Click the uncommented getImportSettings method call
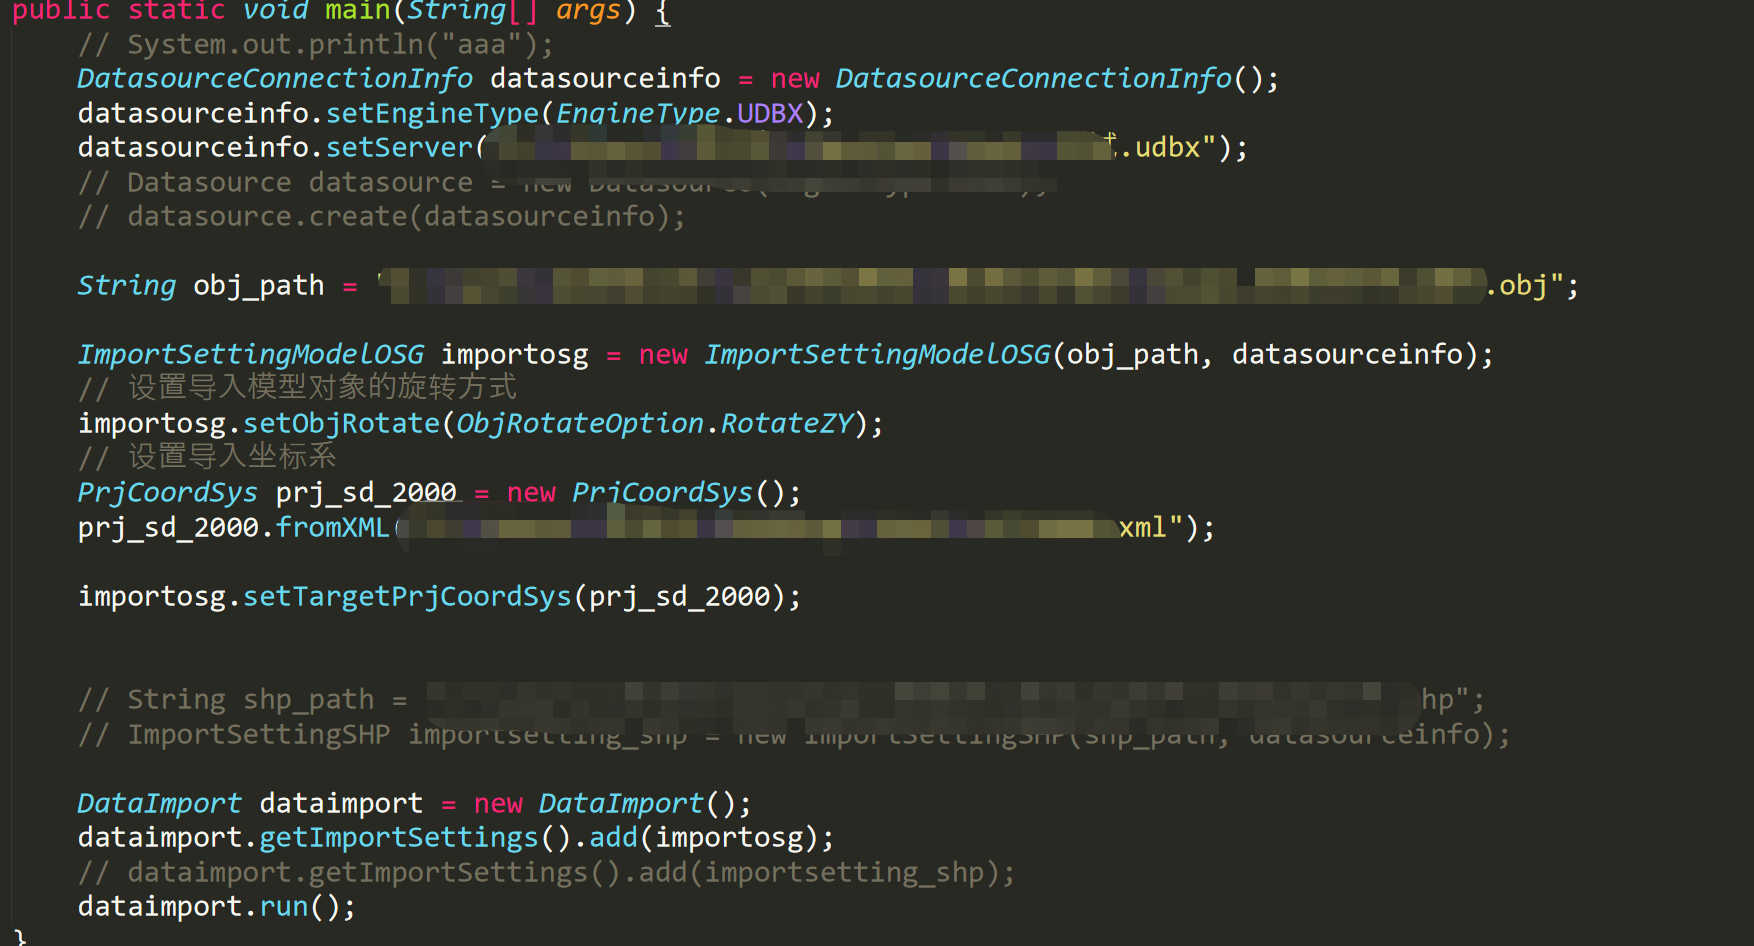The image size is (1754, 946). pos(398,838)
